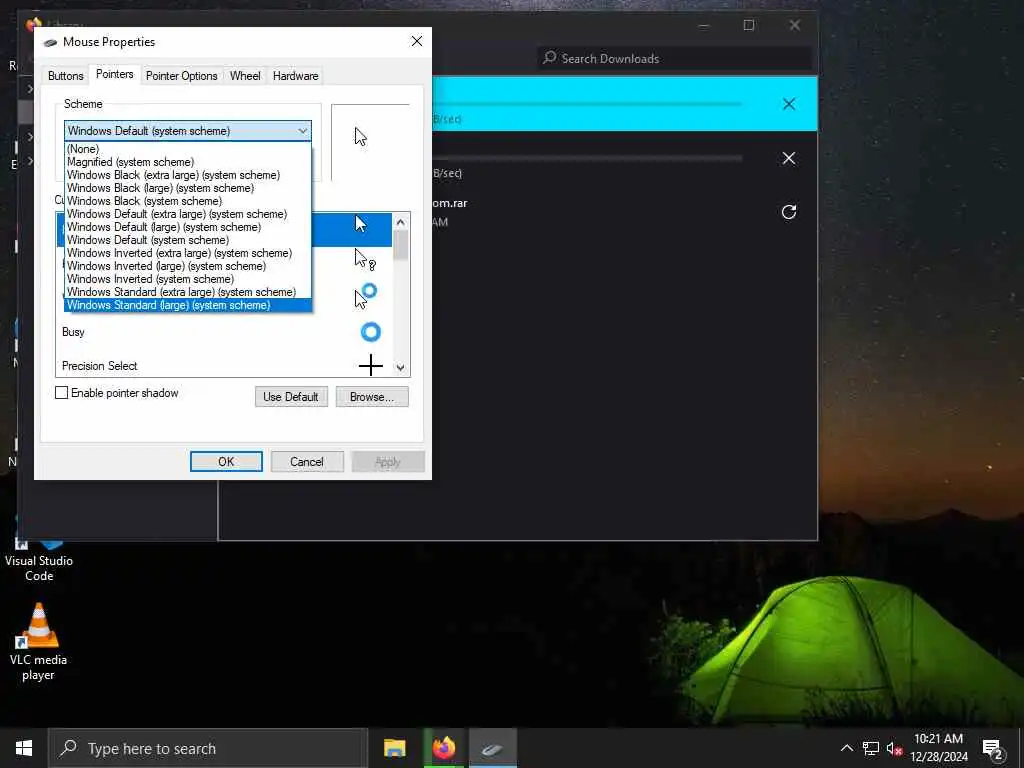Pick Windows Standard (extra large) scheme
Viewport: 1024px width, 768px height.
tap(188, 292)
